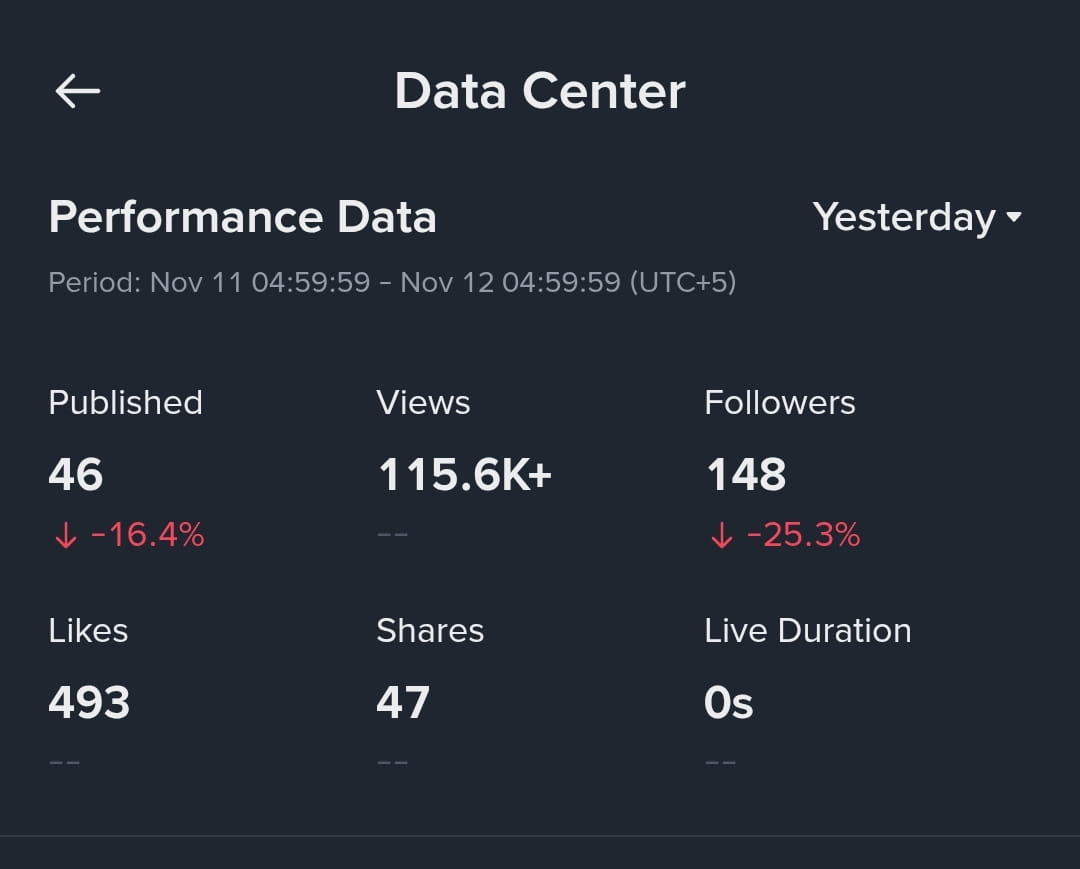Tap the Likes metric label
Viewport: 1080px width, 869px height.
pos(88,631)
